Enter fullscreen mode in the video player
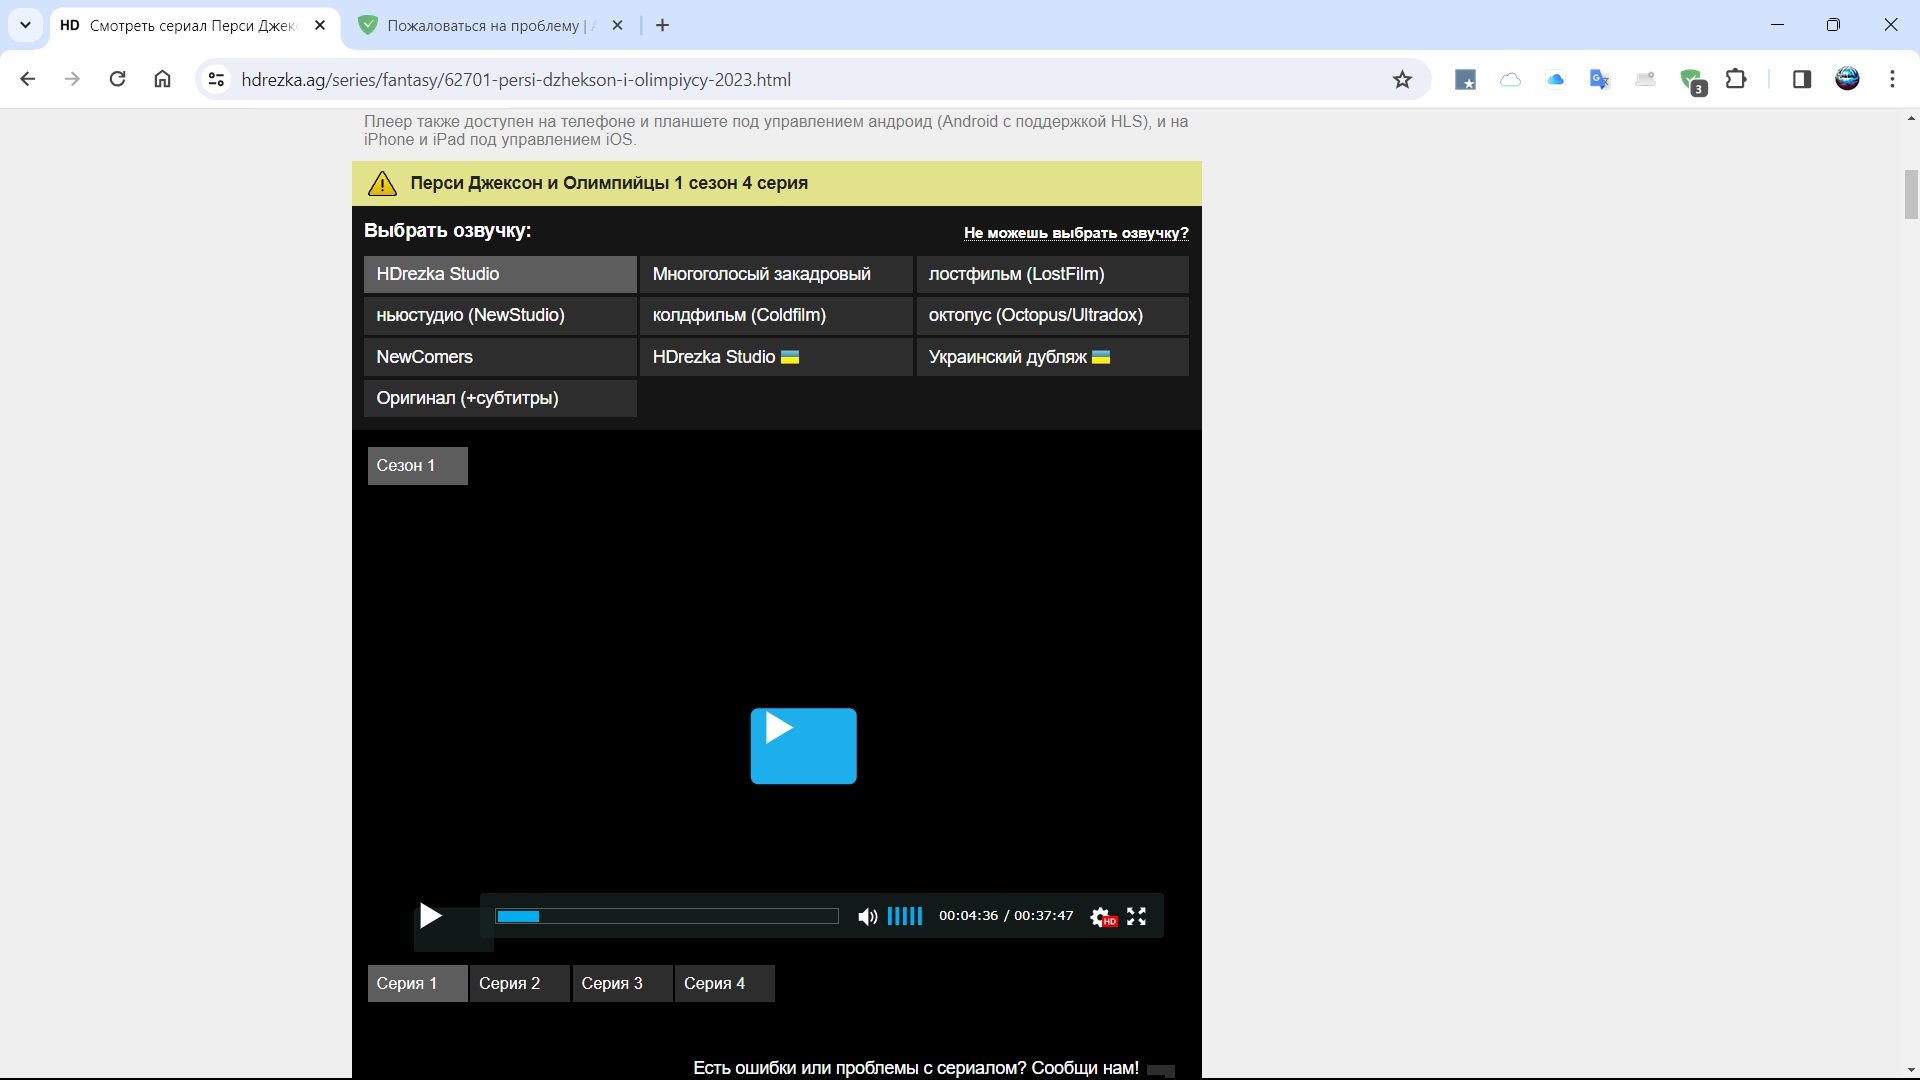1920x1080 pixels. pyautogui.click(x=1136, y=916)
